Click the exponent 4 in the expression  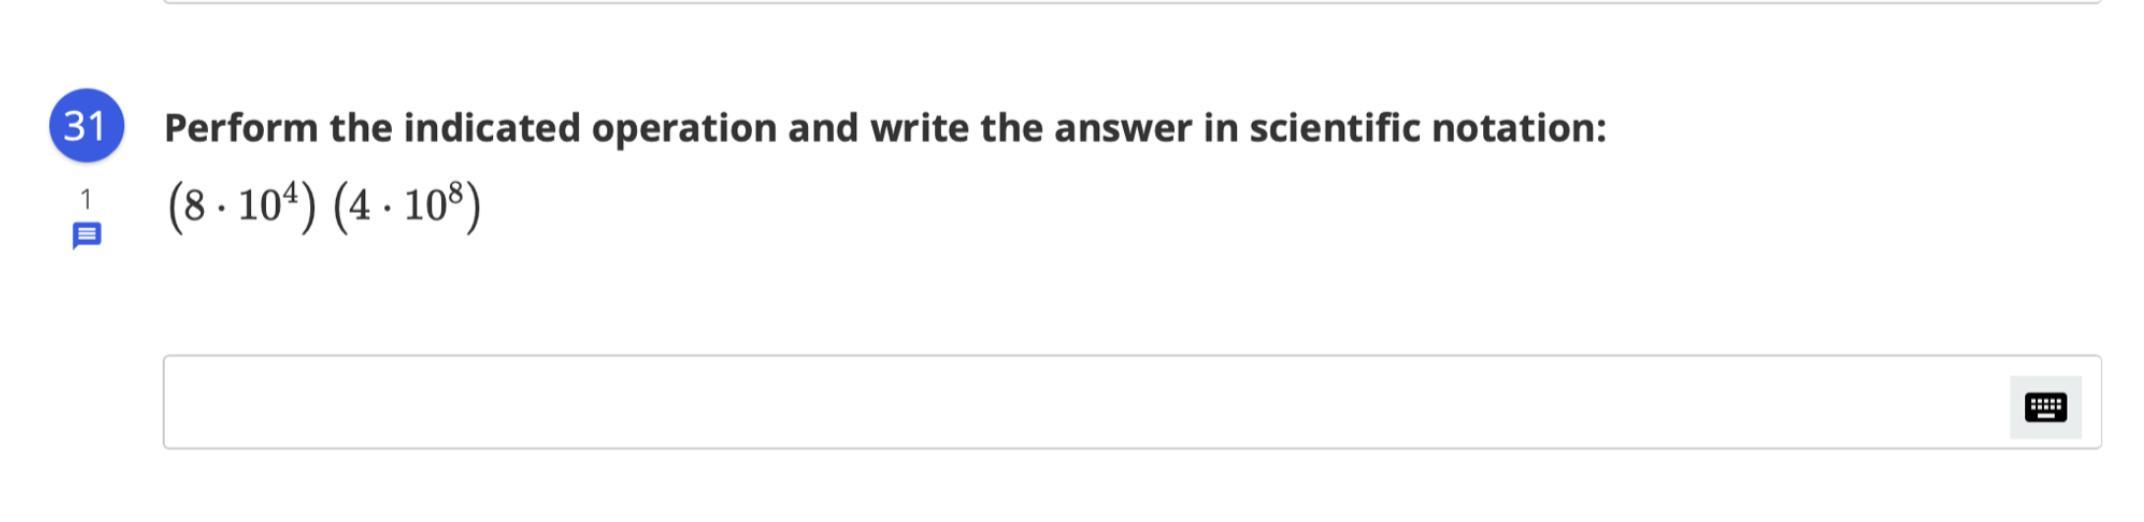[x=290, y=192]
